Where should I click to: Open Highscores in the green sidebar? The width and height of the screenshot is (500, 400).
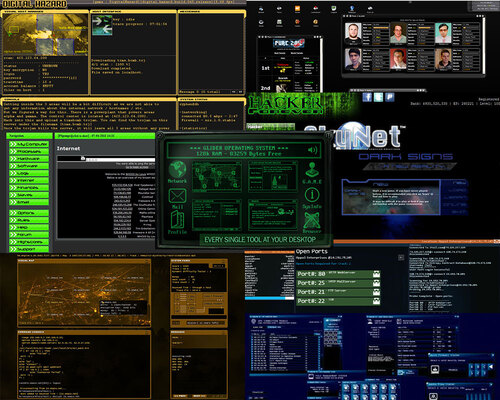click(29, 242)
